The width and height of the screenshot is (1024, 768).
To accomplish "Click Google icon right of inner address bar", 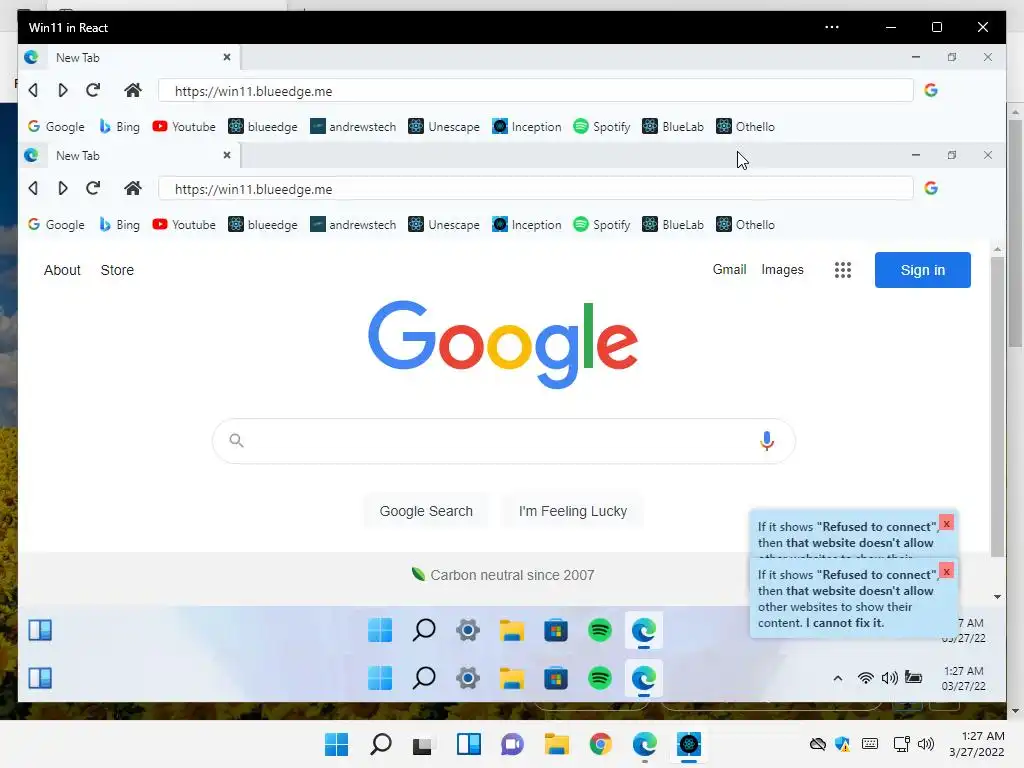I will click(x=931, y=188).
